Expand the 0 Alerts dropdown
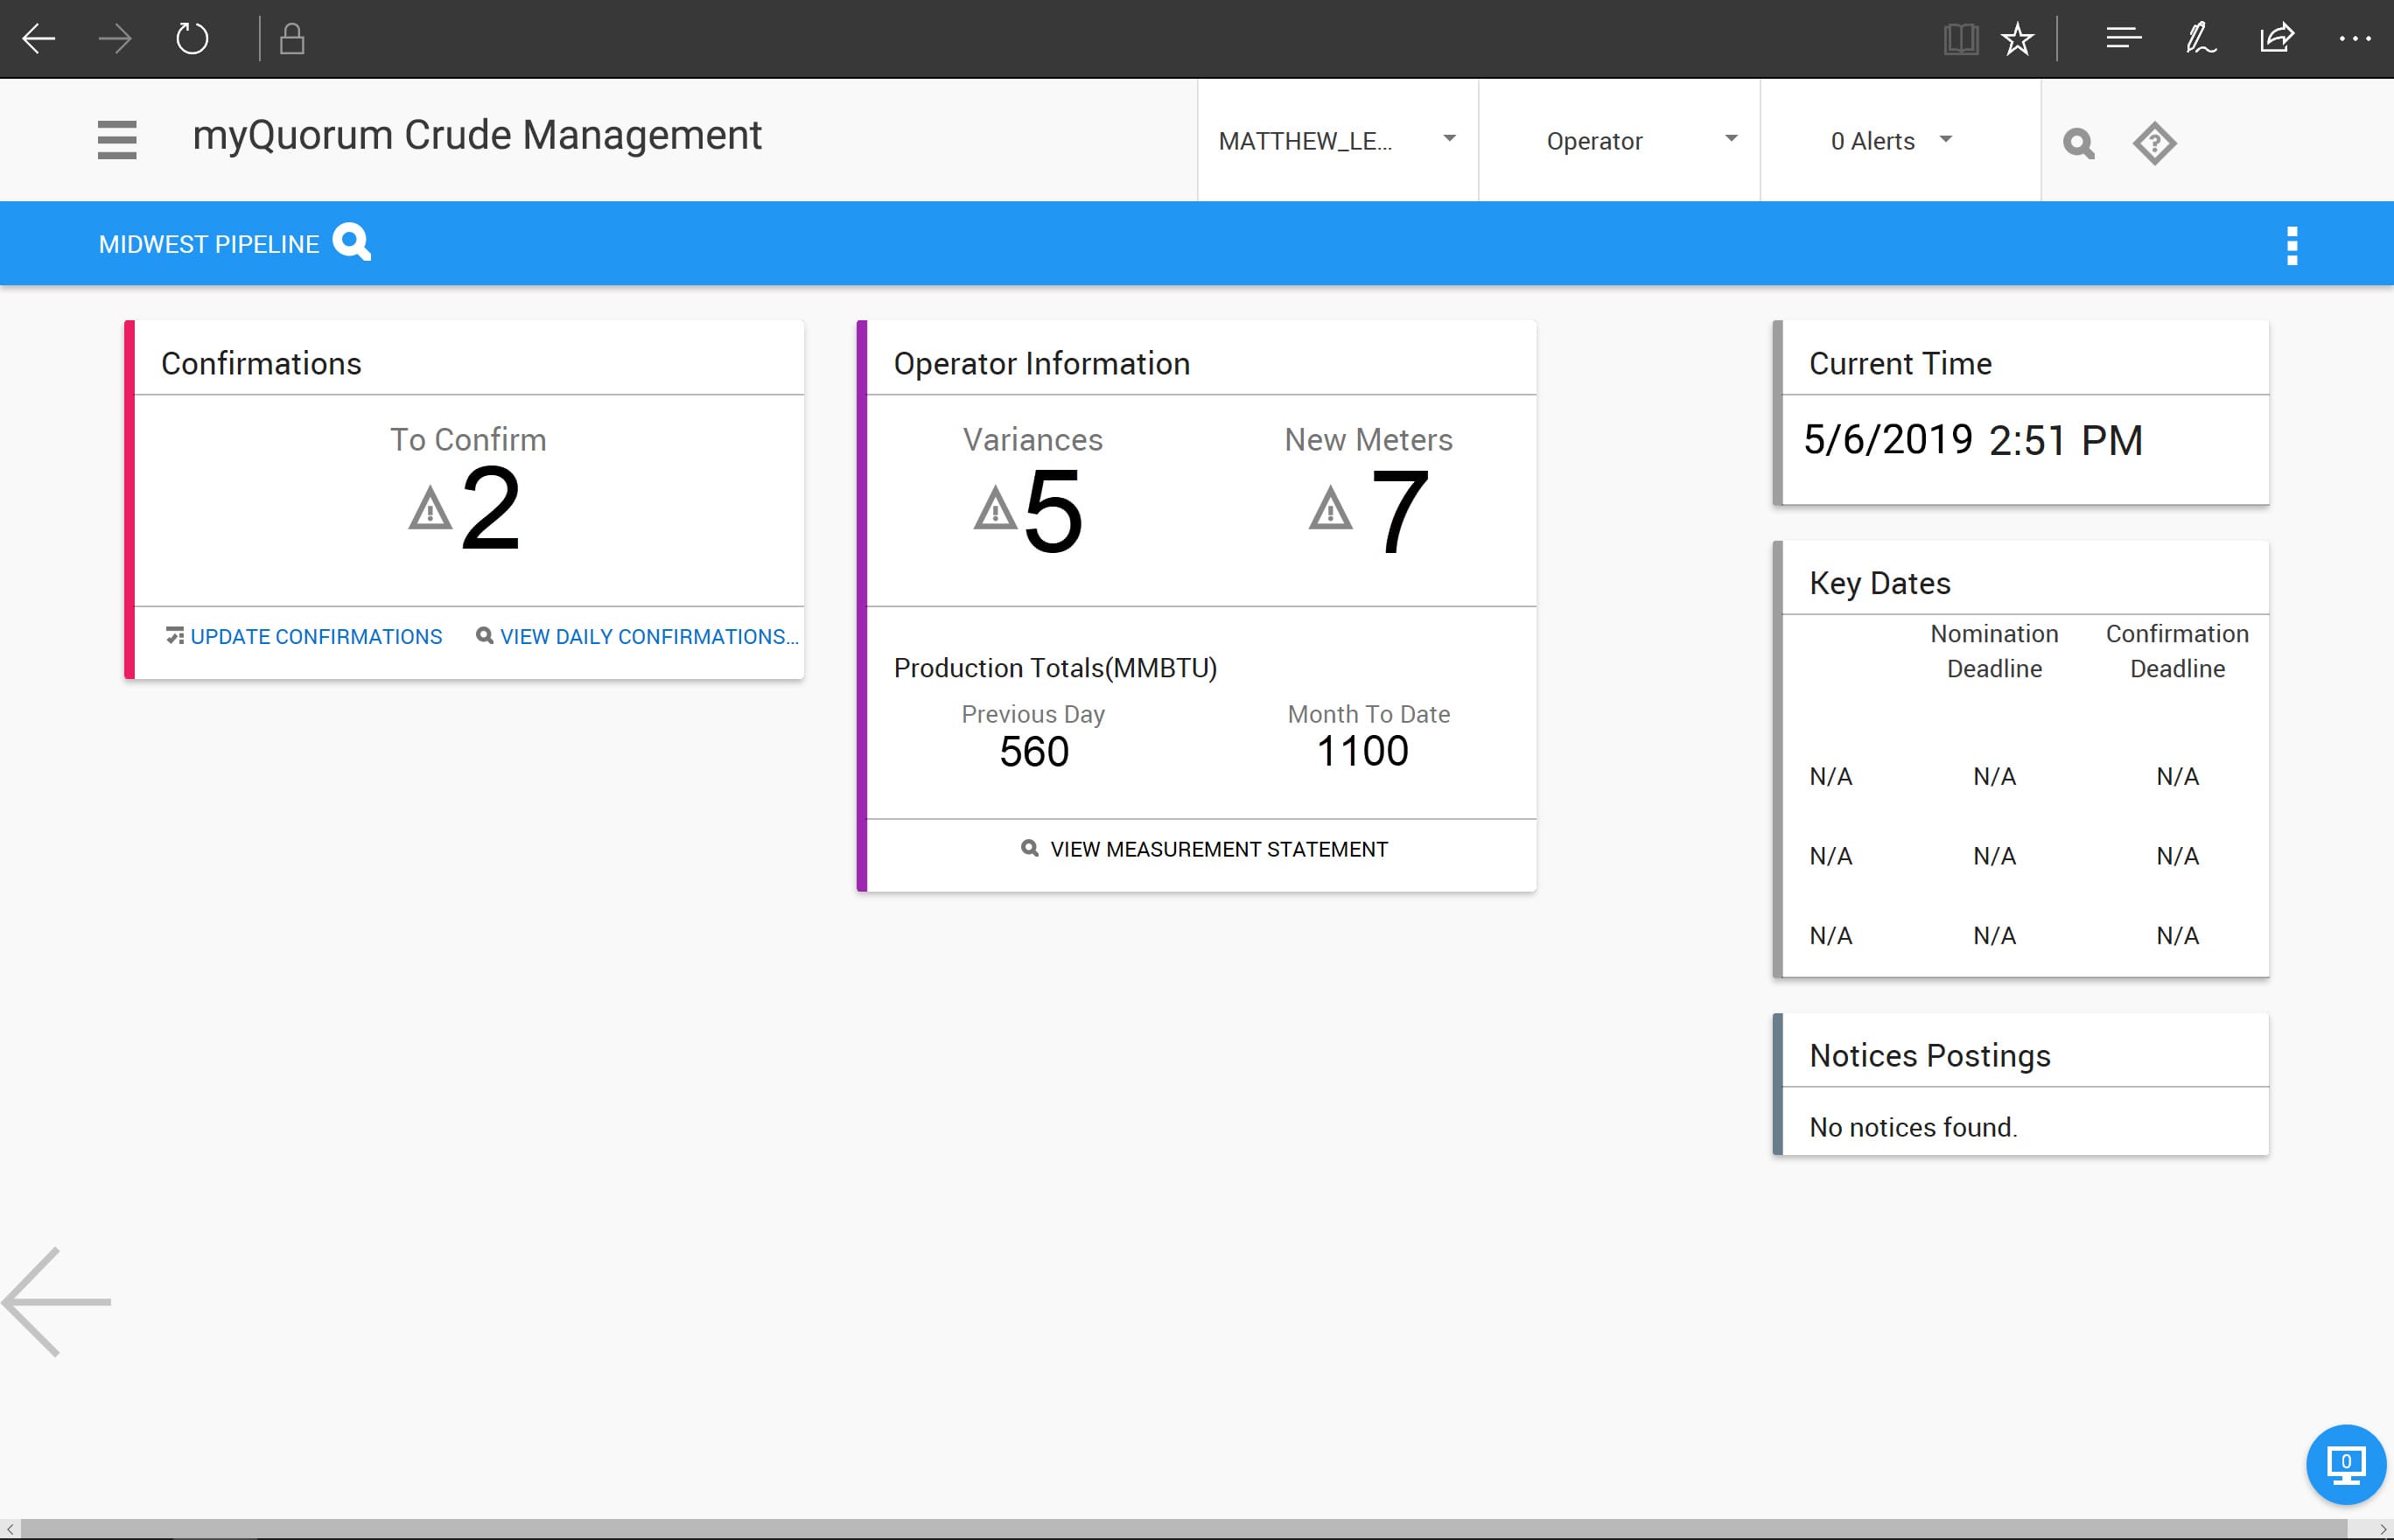 click(1900, 141)
